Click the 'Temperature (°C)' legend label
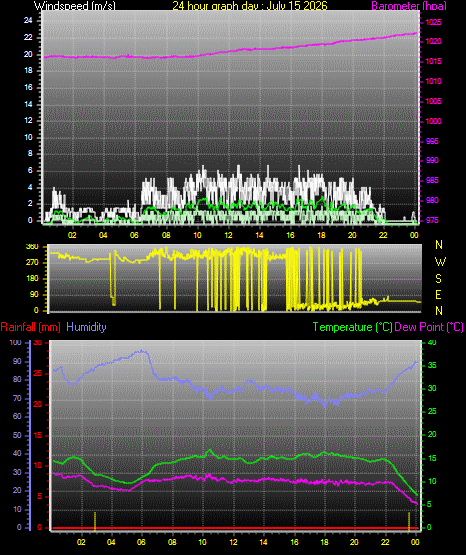 click(352, 327)
